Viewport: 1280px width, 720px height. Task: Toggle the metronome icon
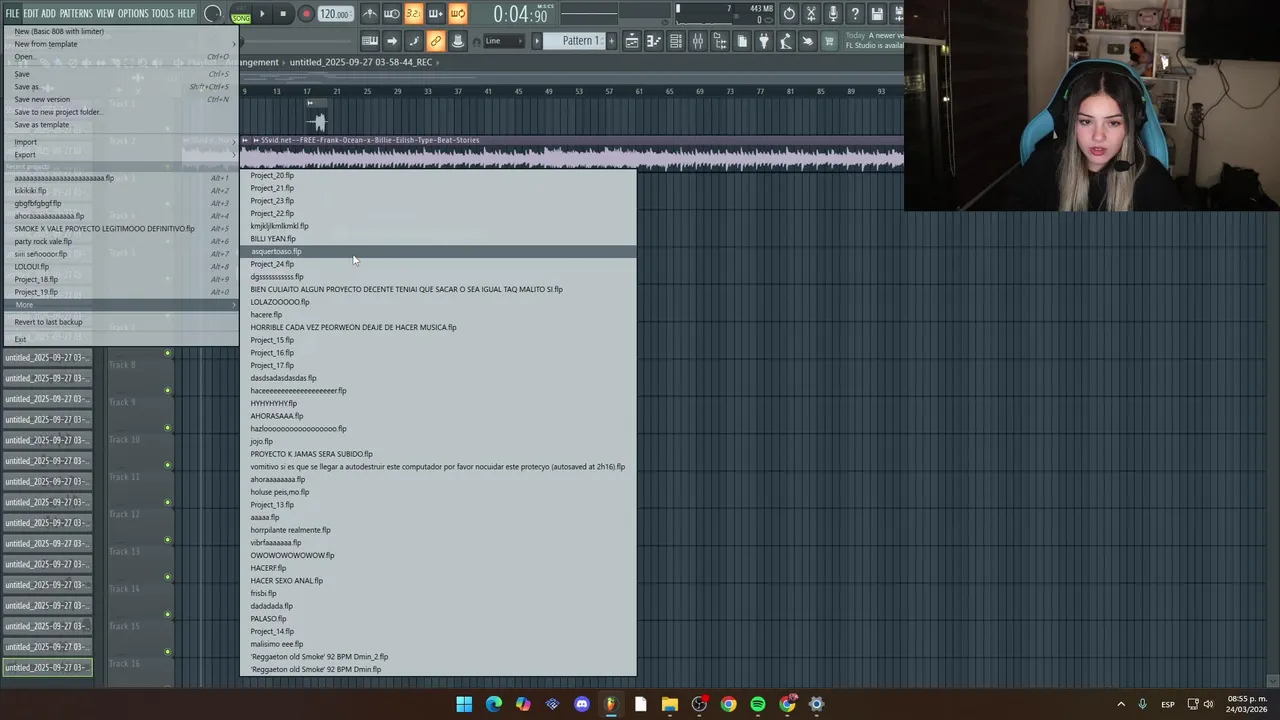click(370, 14)
